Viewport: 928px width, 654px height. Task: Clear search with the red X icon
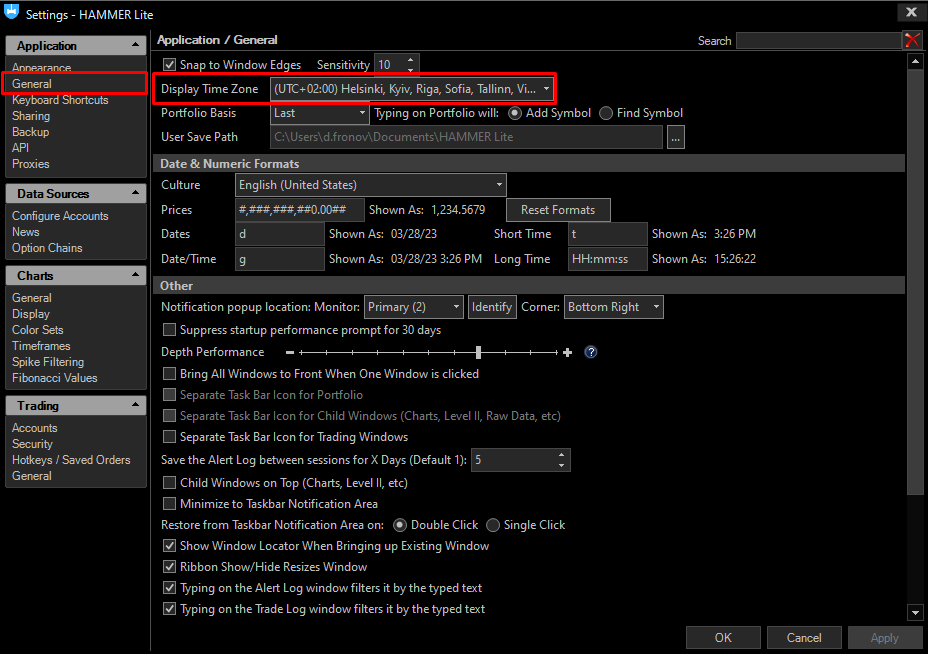point(912,40)
